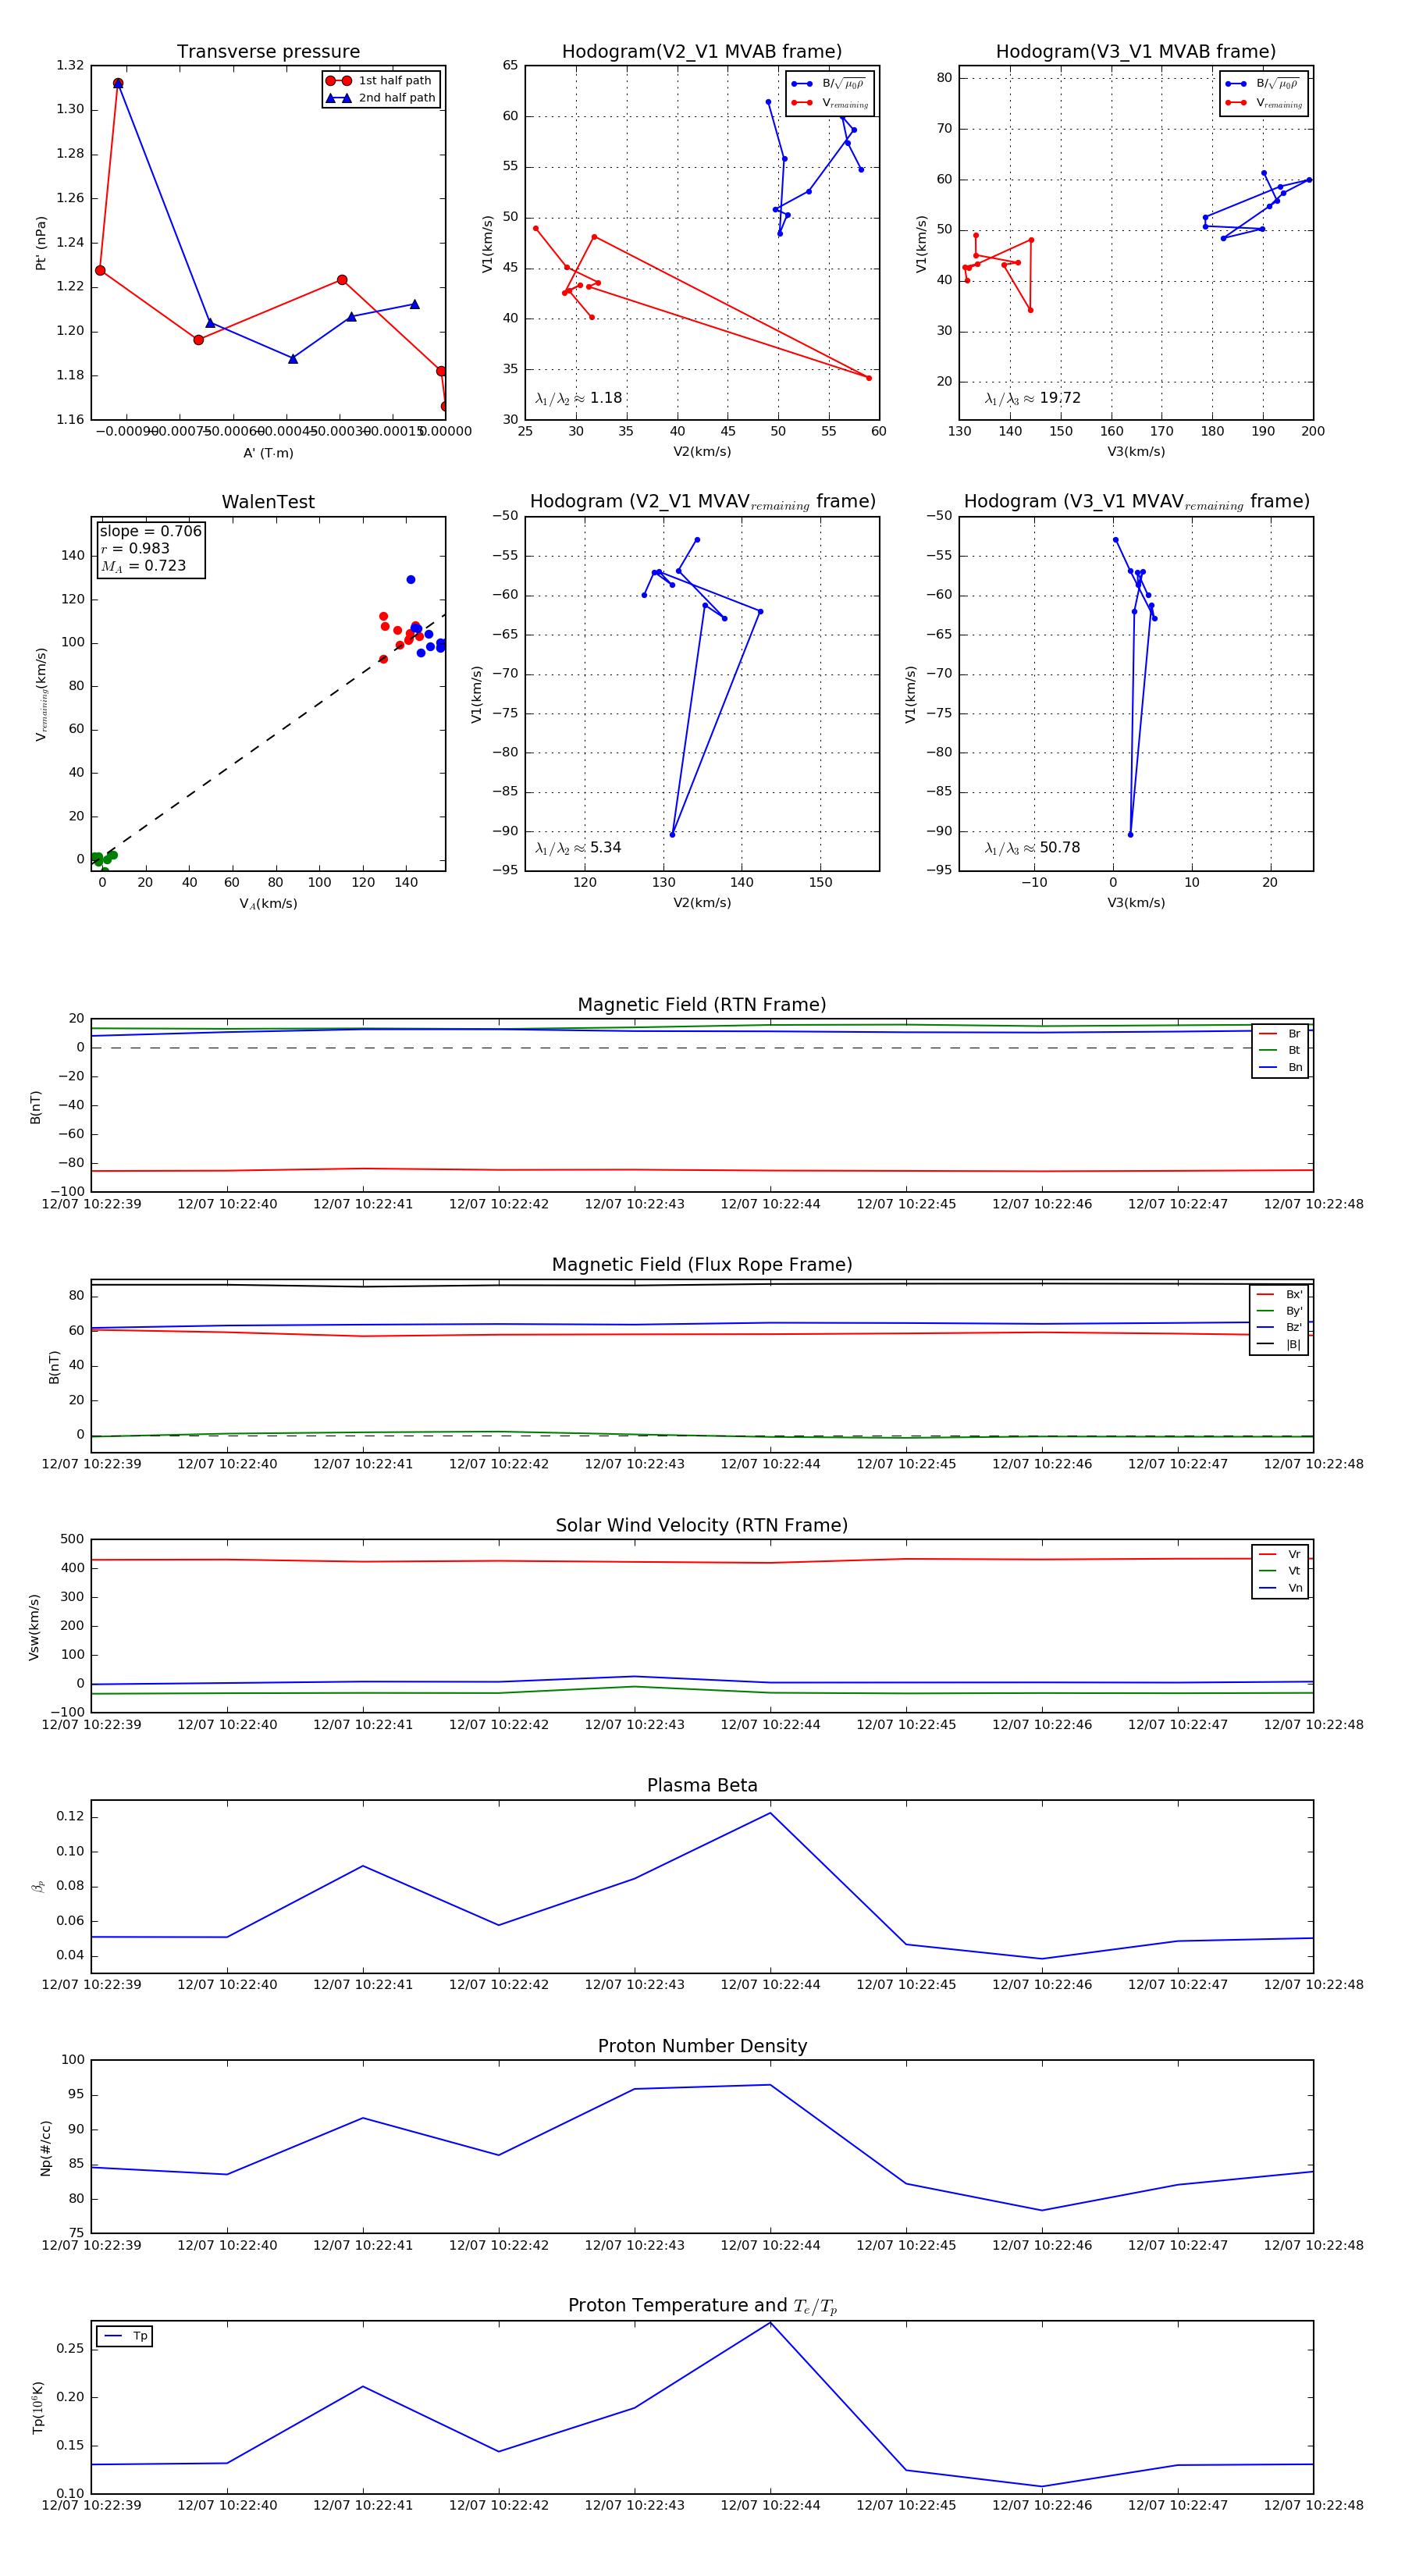
Task: Click the 'Bt' legend entry
Action: 1280,1050
